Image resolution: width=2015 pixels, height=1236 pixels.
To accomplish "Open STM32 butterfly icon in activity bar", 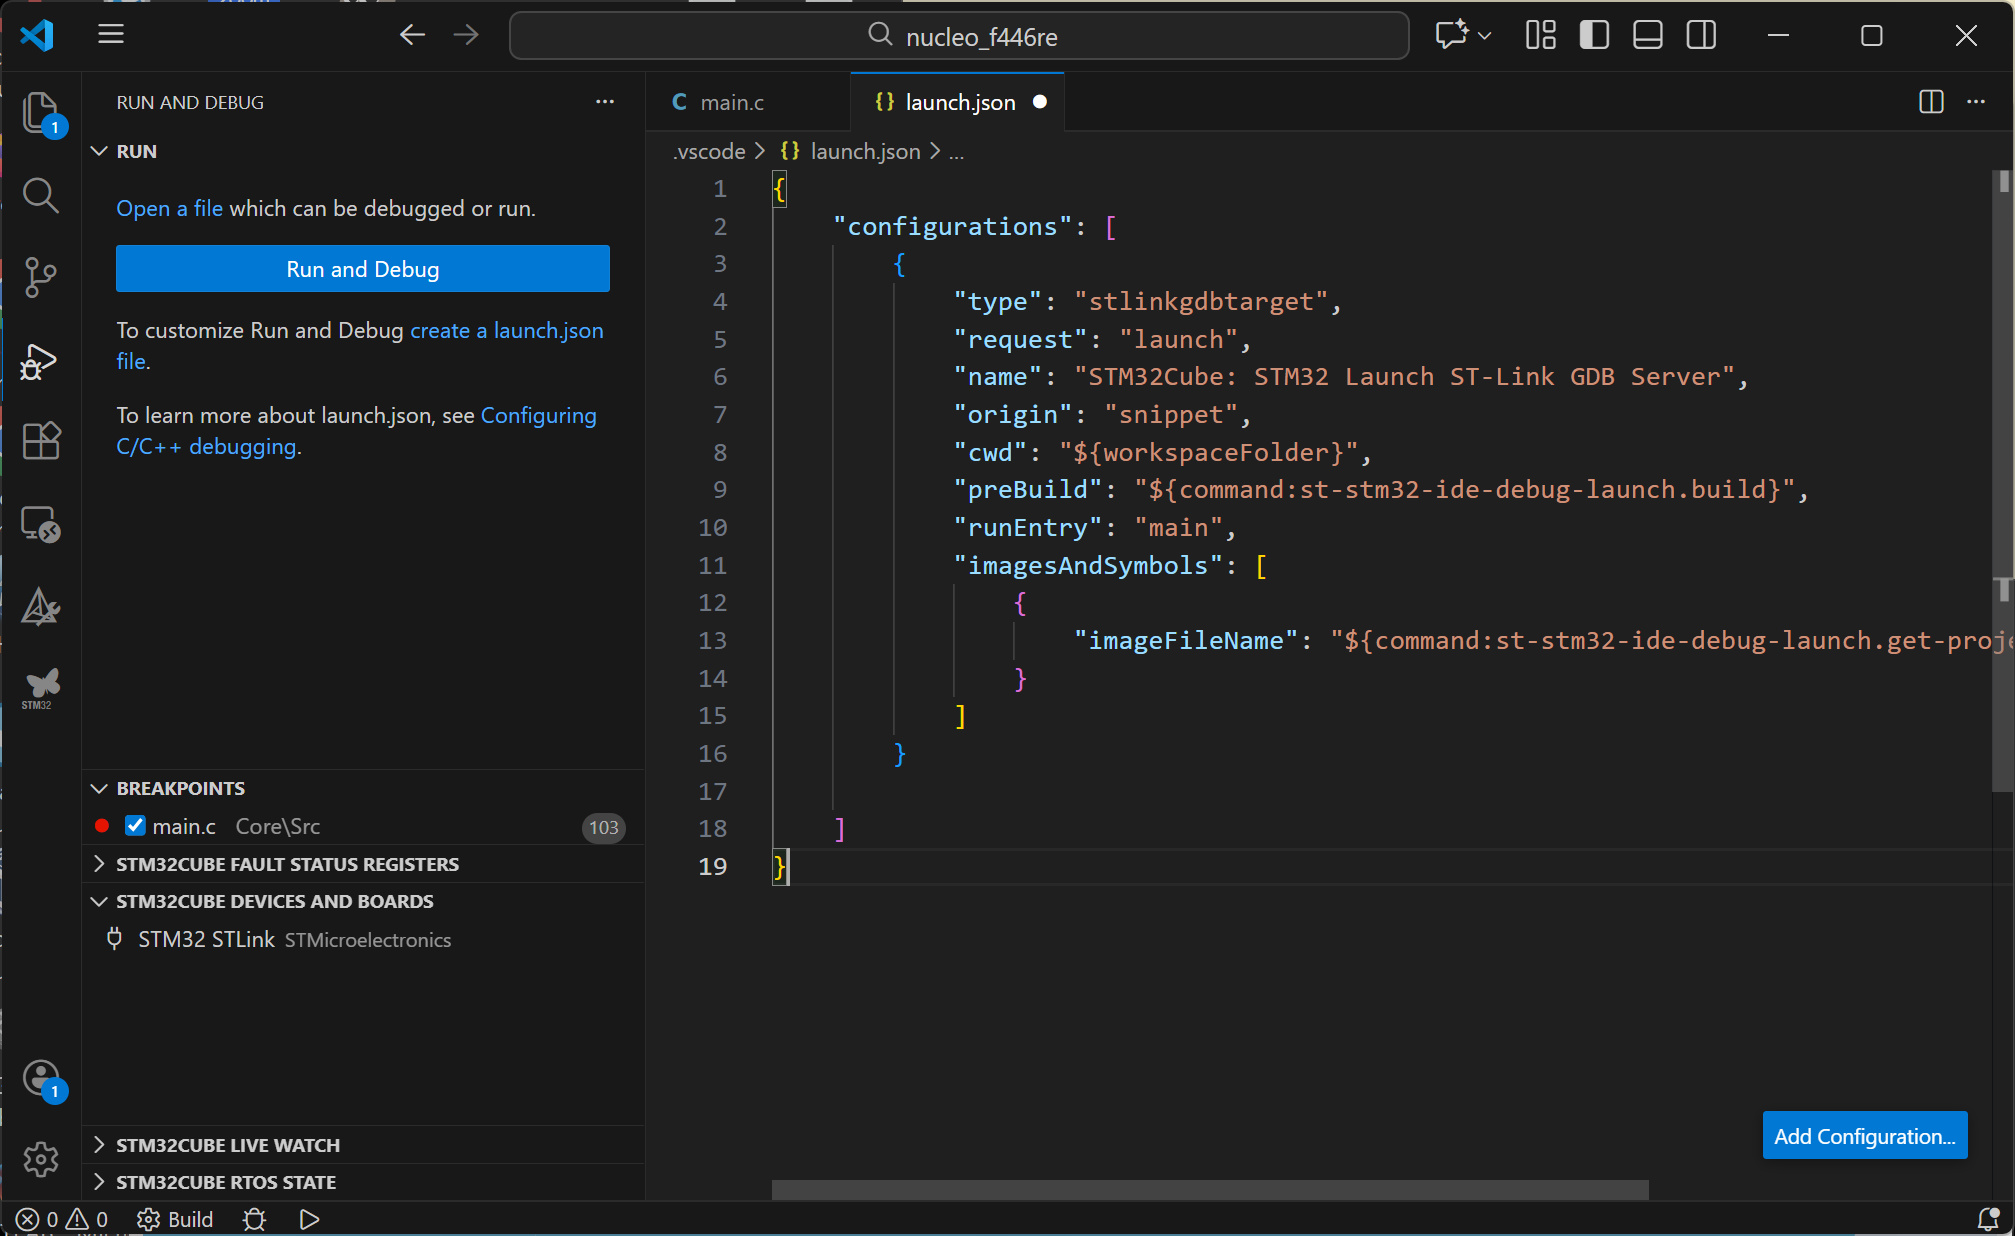I will (40, 687).
